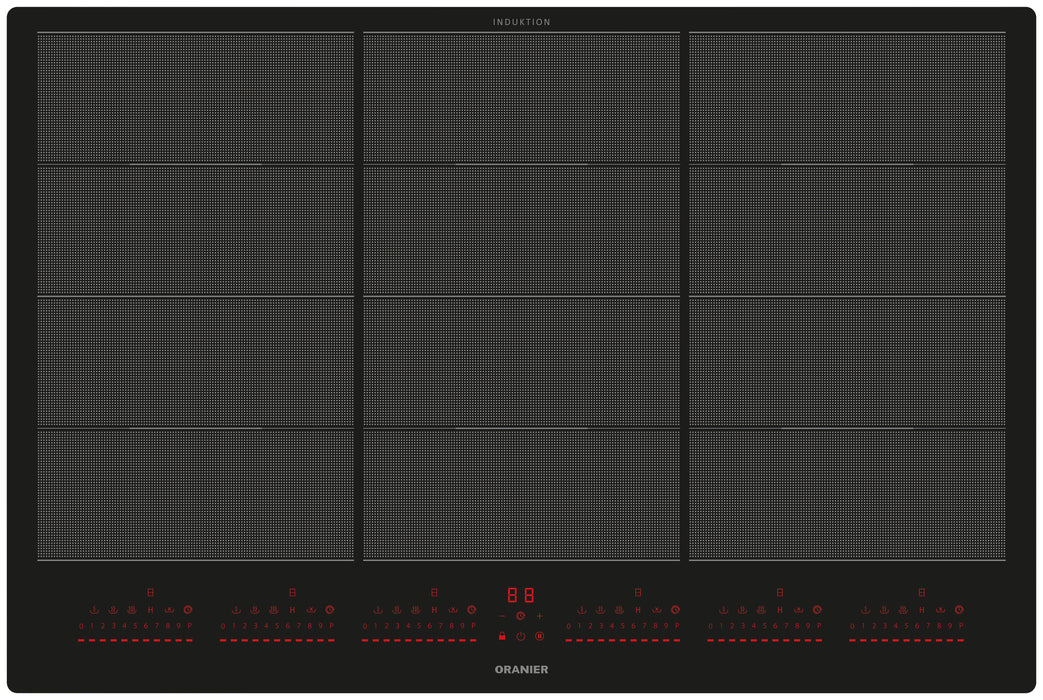
Task: Tap the central timer clock icon
Action: (521, 616)
